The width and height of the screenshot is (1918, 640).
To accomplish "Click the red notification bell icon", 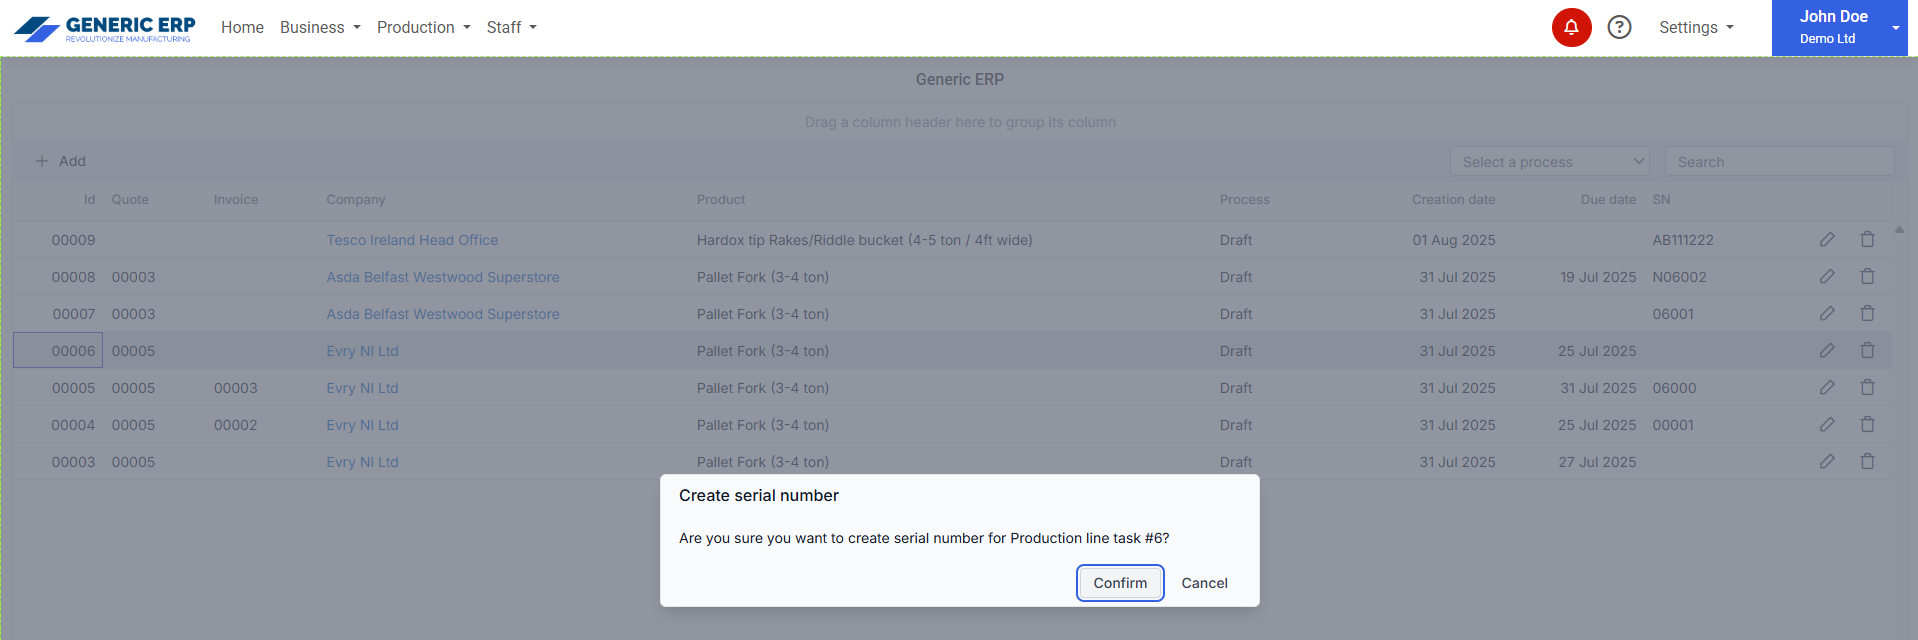I will click(x=1571, y=27).
